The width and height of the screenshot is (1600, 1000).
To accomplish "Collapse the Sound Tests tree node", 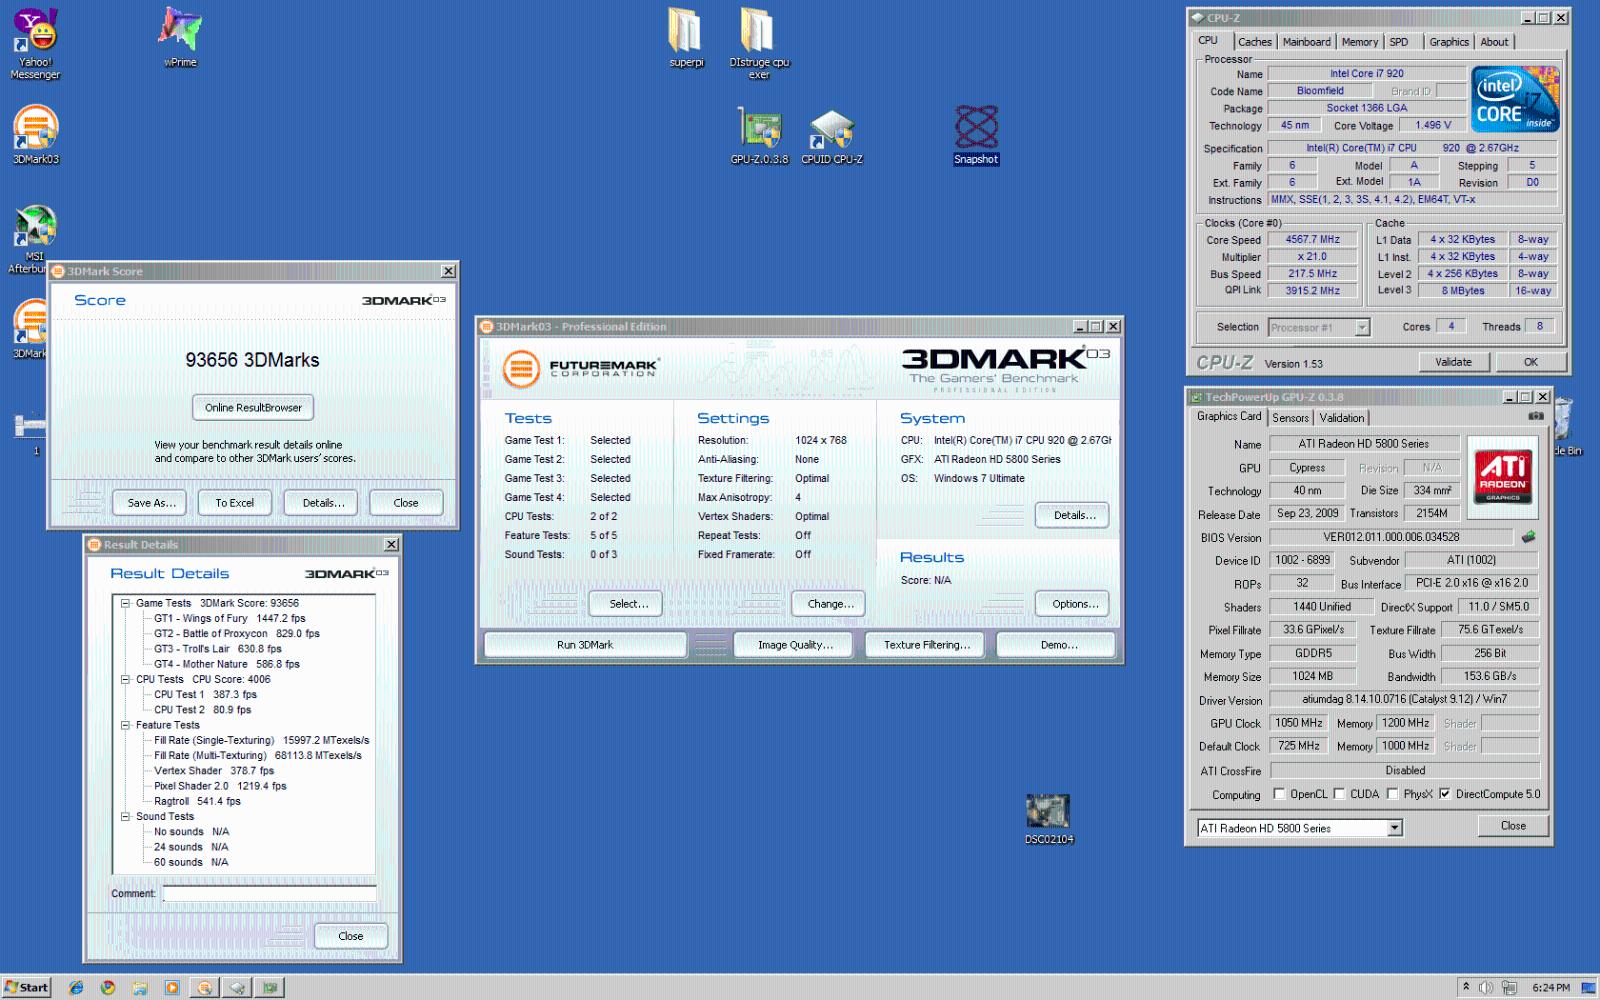I will tap(126, 816).
